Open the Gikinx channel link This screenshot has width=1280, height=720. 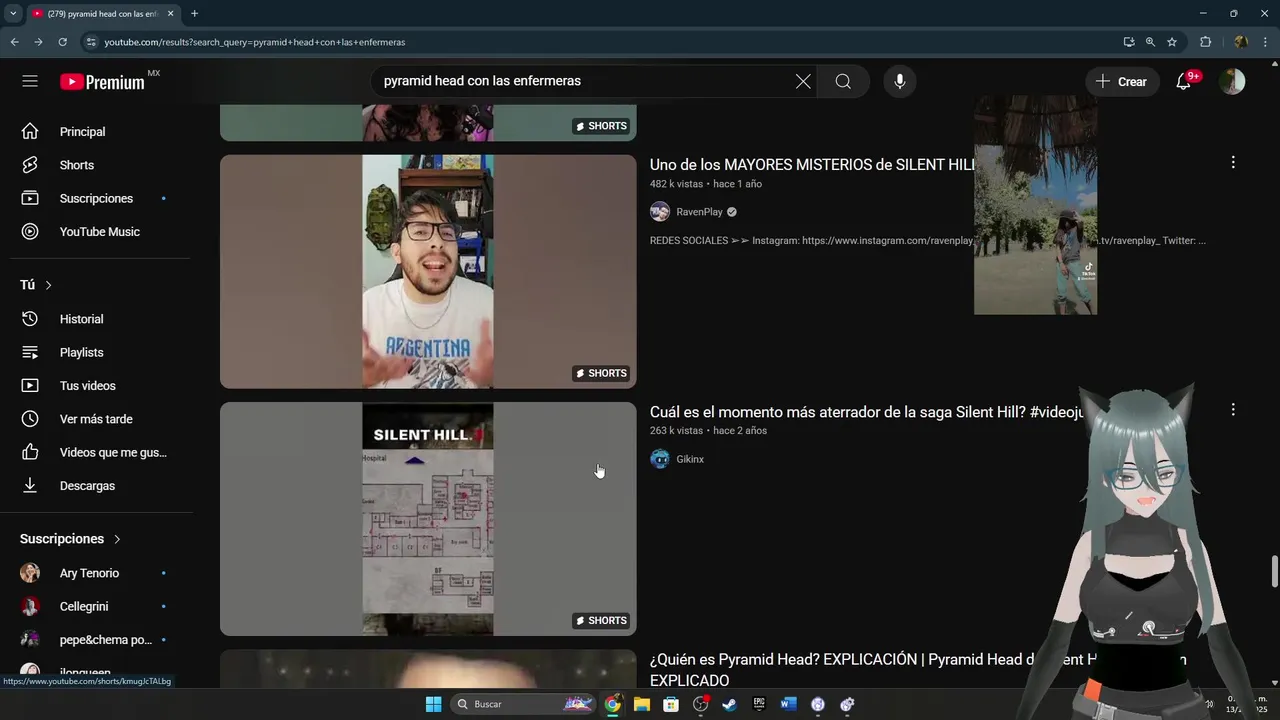pyautogui.click(x=690, y=459)
